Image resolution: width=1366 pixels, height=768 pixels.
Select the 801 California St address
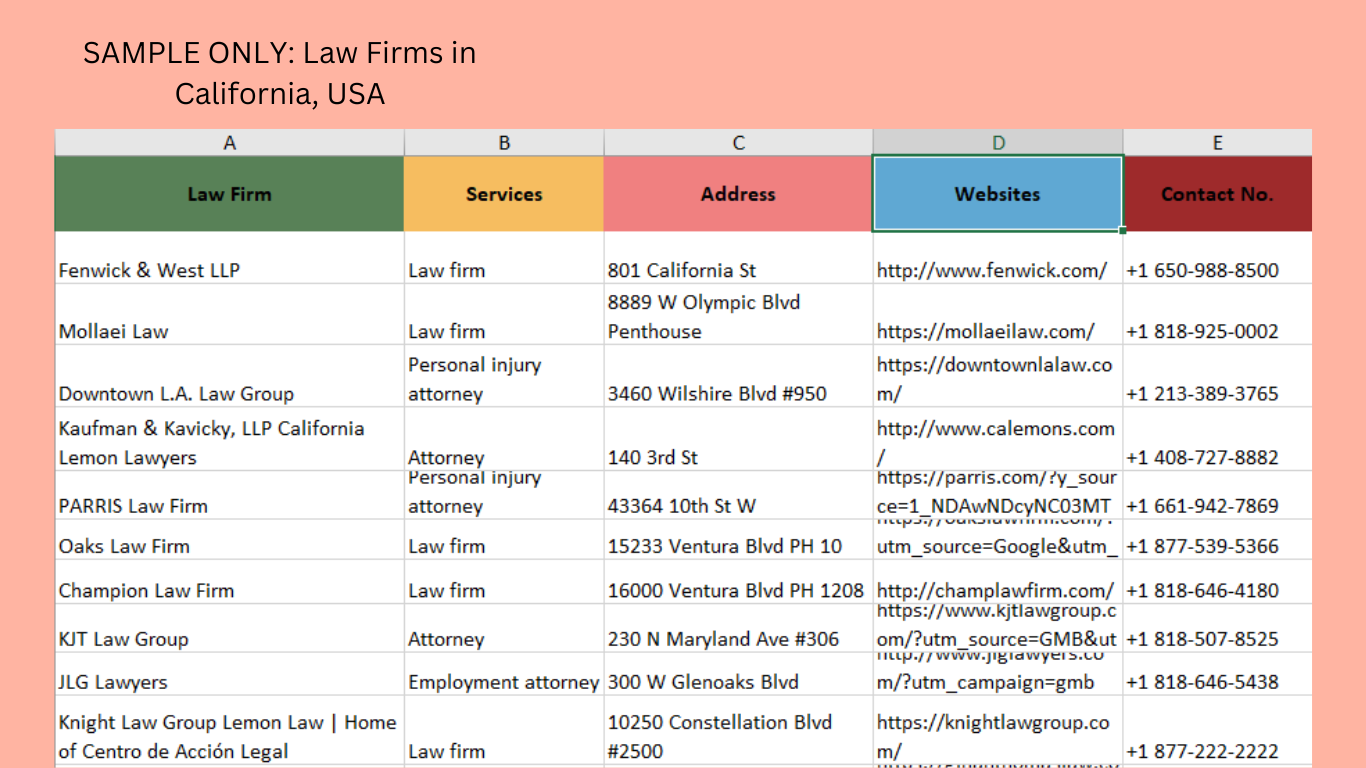click(x=738, y=258)
